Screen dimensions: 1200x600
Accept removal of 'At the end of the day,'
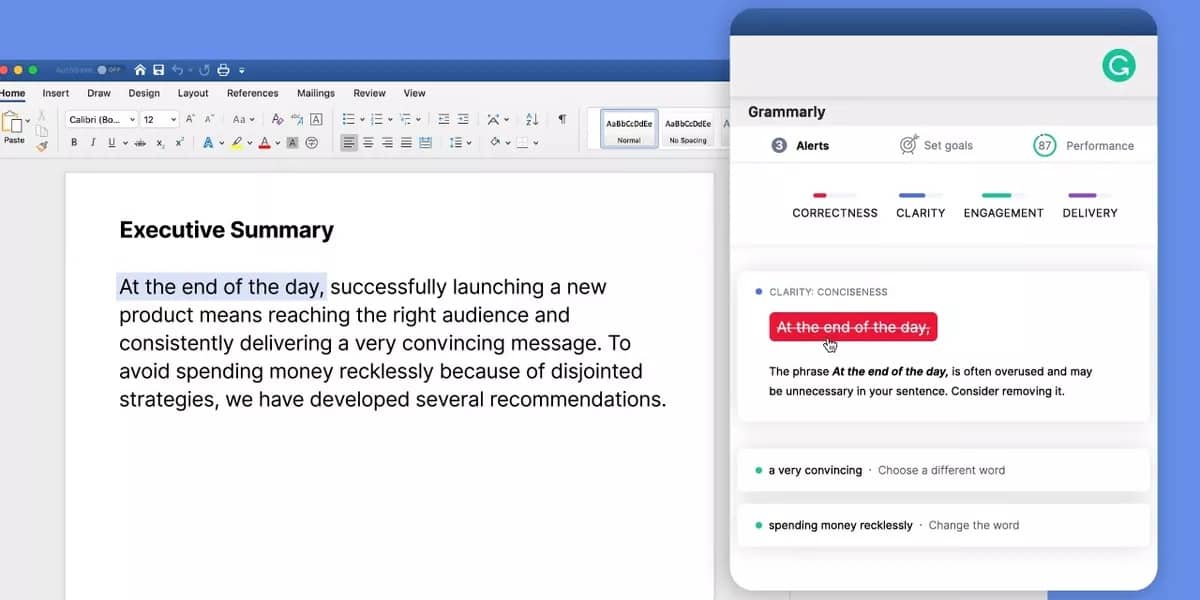coord(853,327)
